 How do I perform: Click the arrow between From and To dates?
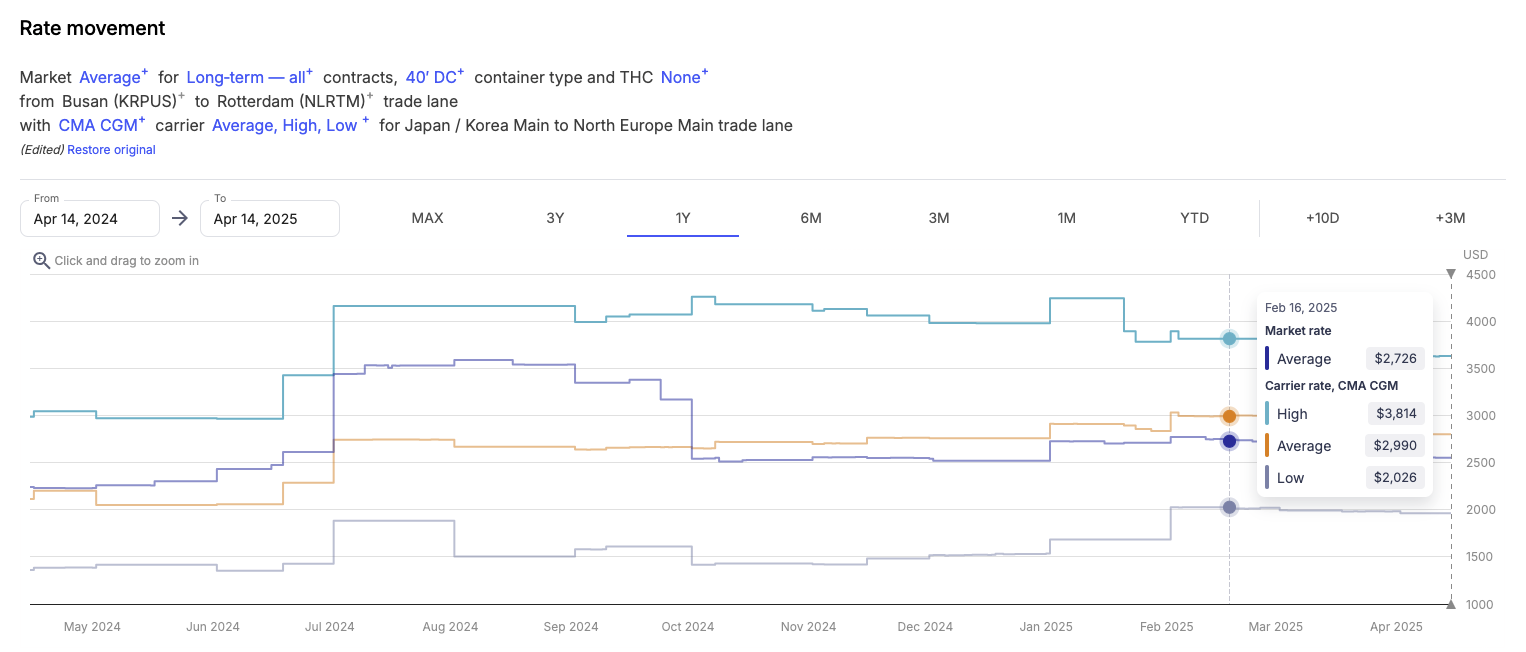click(x=179, y=218)
